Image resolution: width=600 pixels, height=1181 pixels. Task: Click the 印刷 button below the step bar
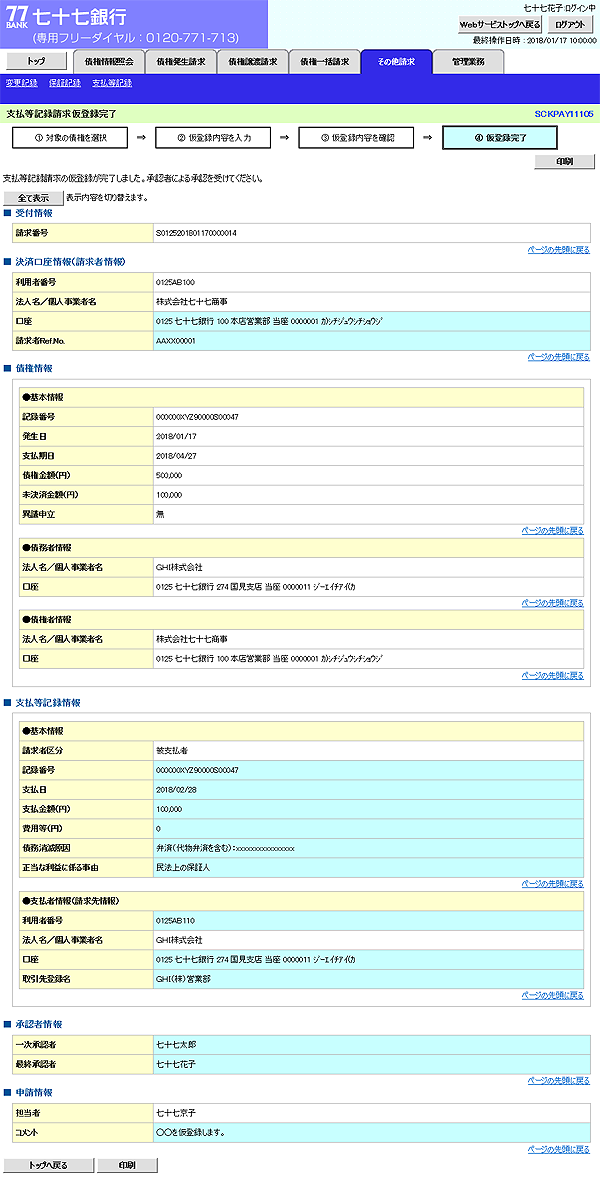(x=565, y=161)
